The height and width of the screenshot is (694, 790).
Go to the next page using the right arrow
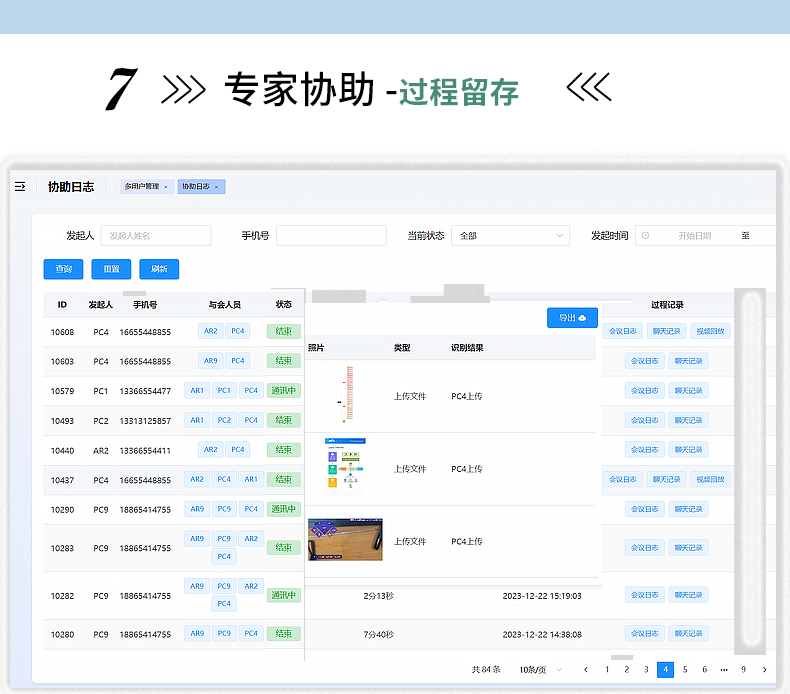click(764, 669)
